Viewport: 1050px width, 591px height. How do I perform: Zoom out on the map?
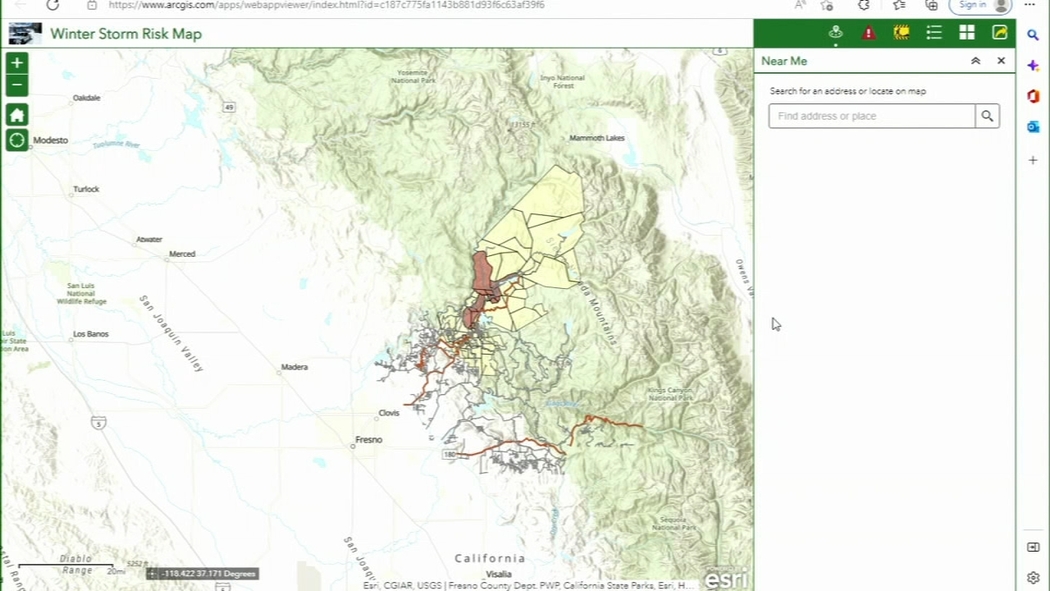click(17, 85)
